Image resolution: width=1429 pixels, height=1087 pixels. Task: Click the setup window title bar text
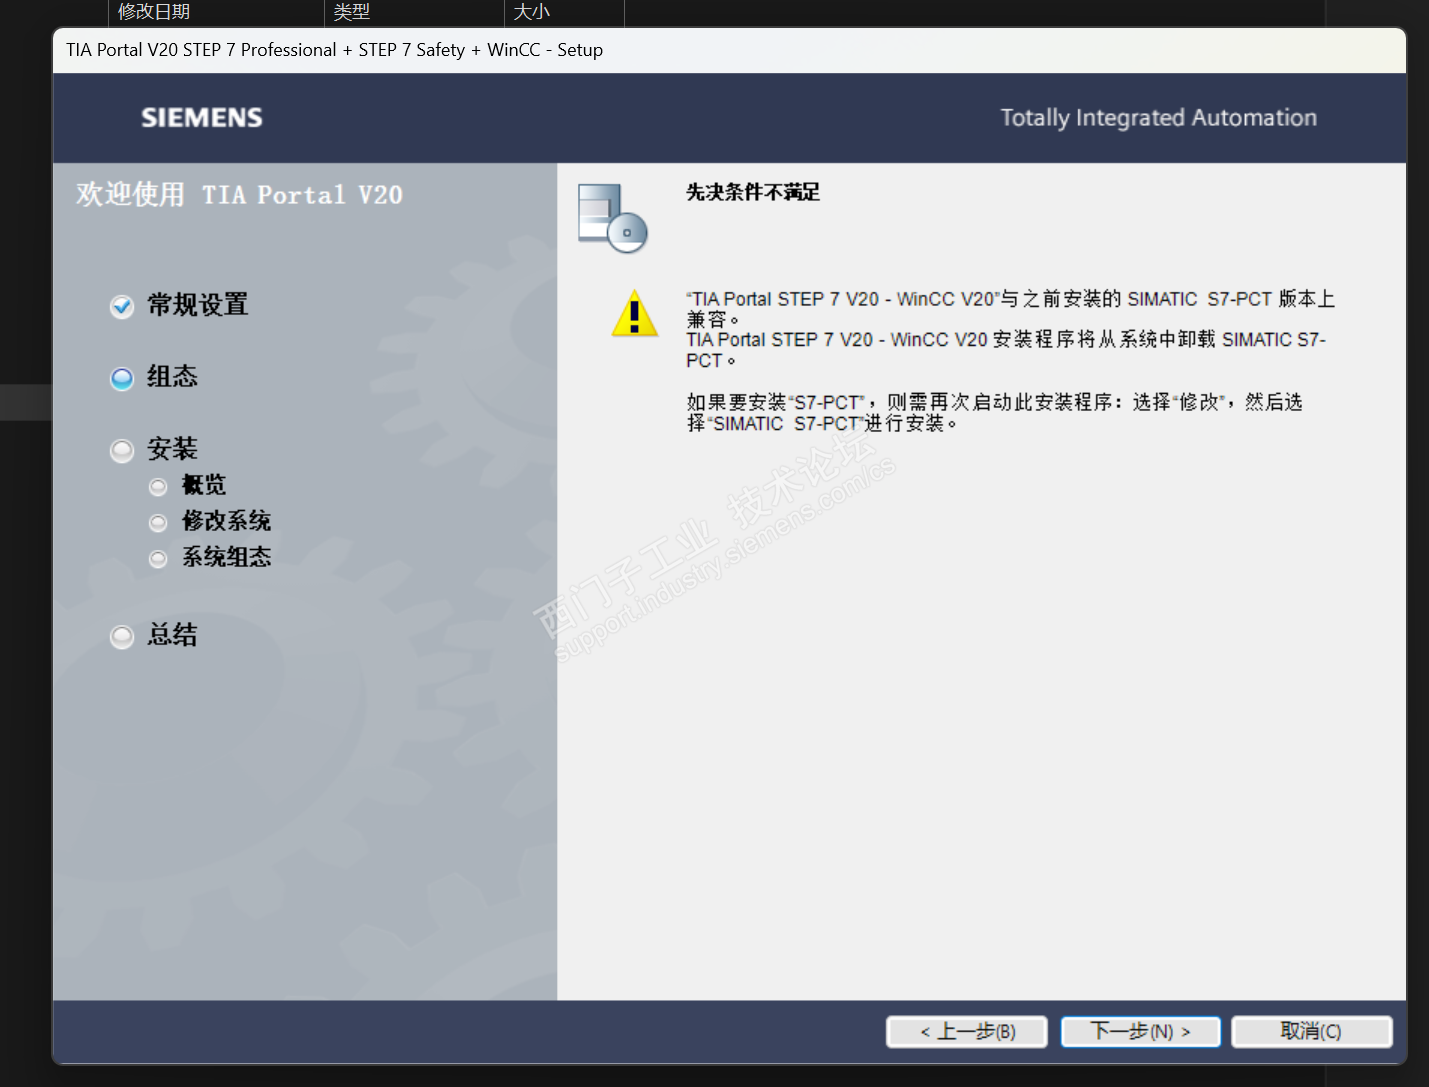tap(335, 50)
